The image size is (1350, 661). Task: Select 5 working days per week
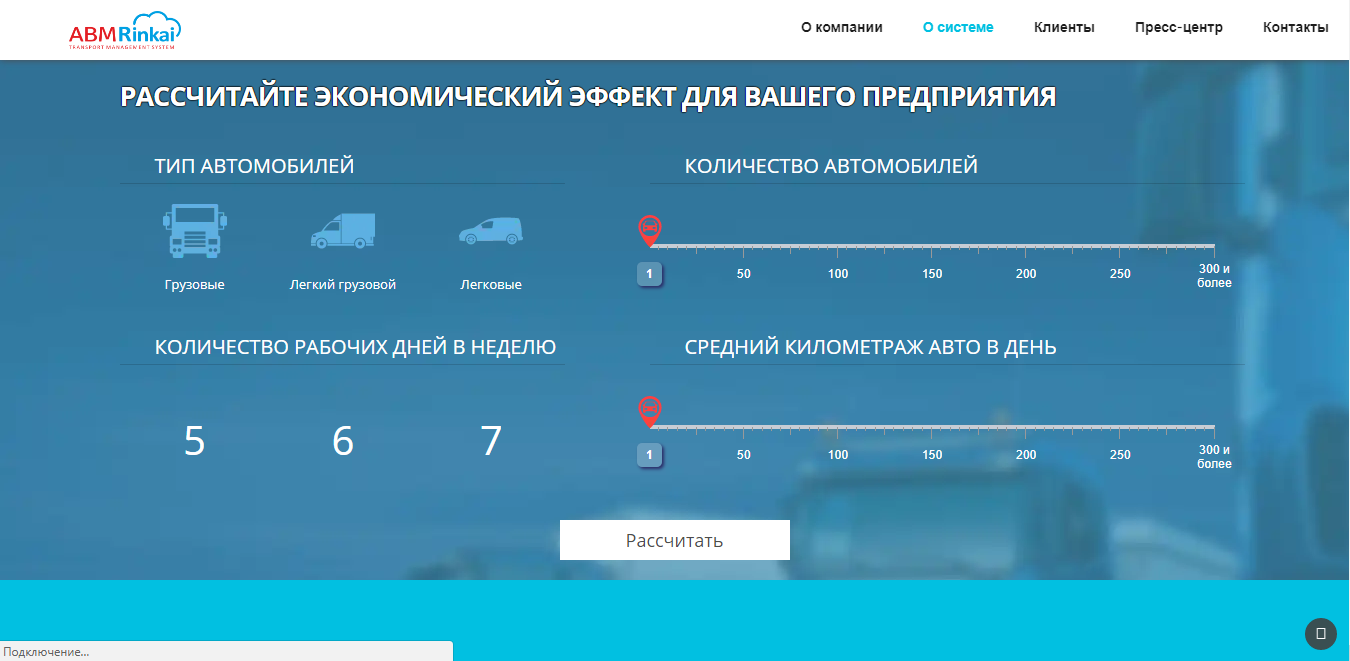click(x=195, y=440)
